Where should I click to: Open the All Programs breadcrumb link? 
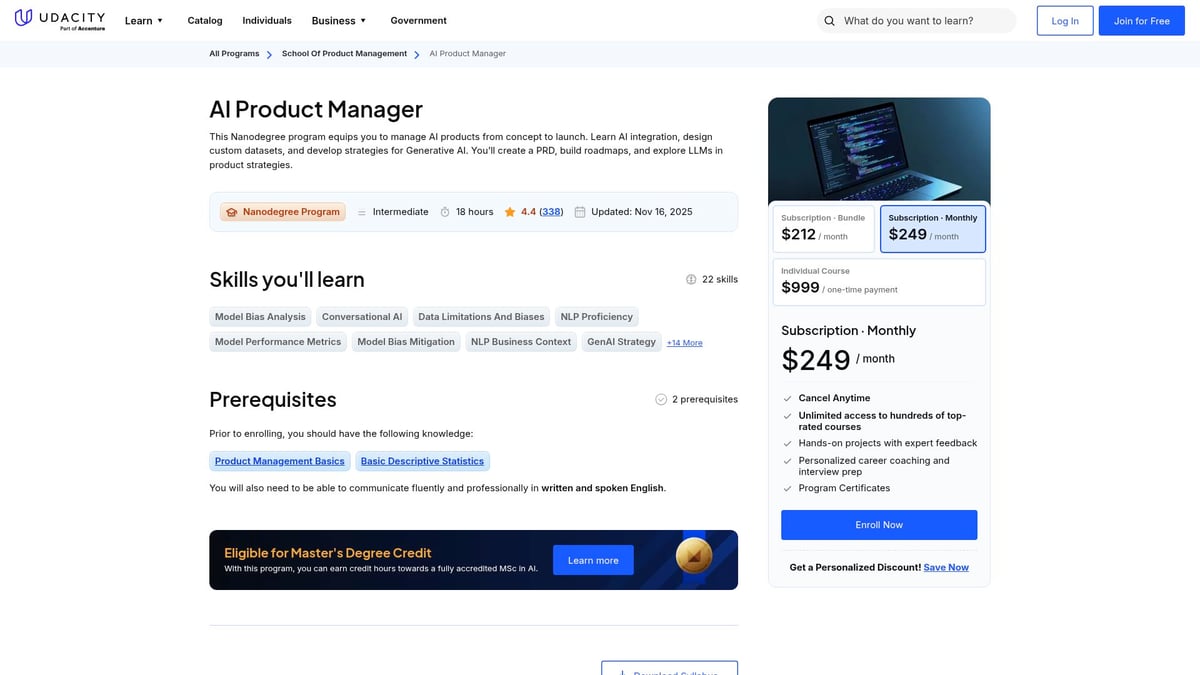click(234, 54)
